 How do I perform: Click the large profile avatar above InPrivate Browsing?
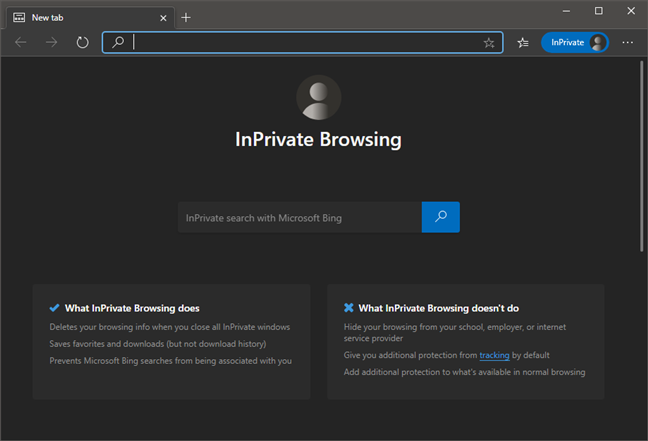[319, 98]
